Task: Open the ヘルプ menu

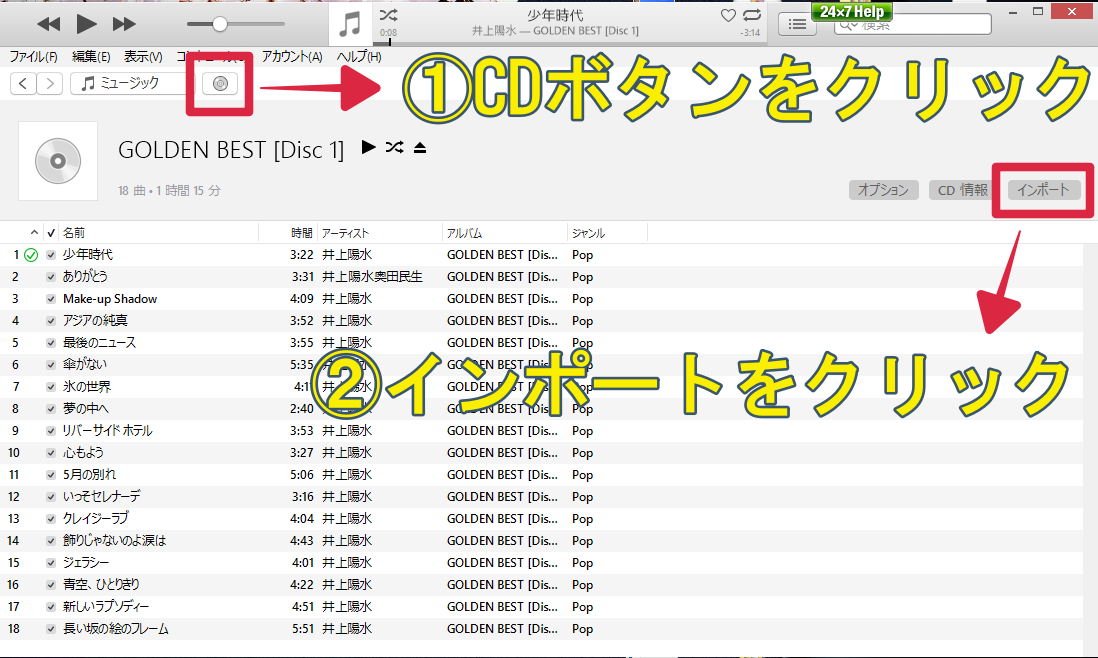Action: click(x=357, y=56)
